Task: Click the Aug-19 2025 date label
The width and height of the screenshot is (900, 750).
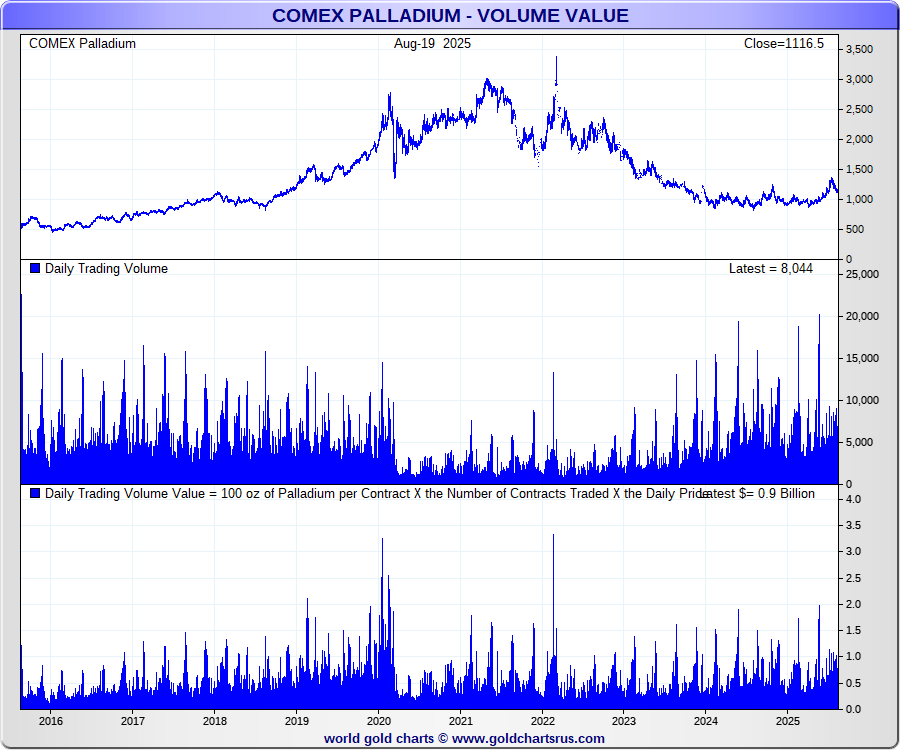Action: [432, 44]
